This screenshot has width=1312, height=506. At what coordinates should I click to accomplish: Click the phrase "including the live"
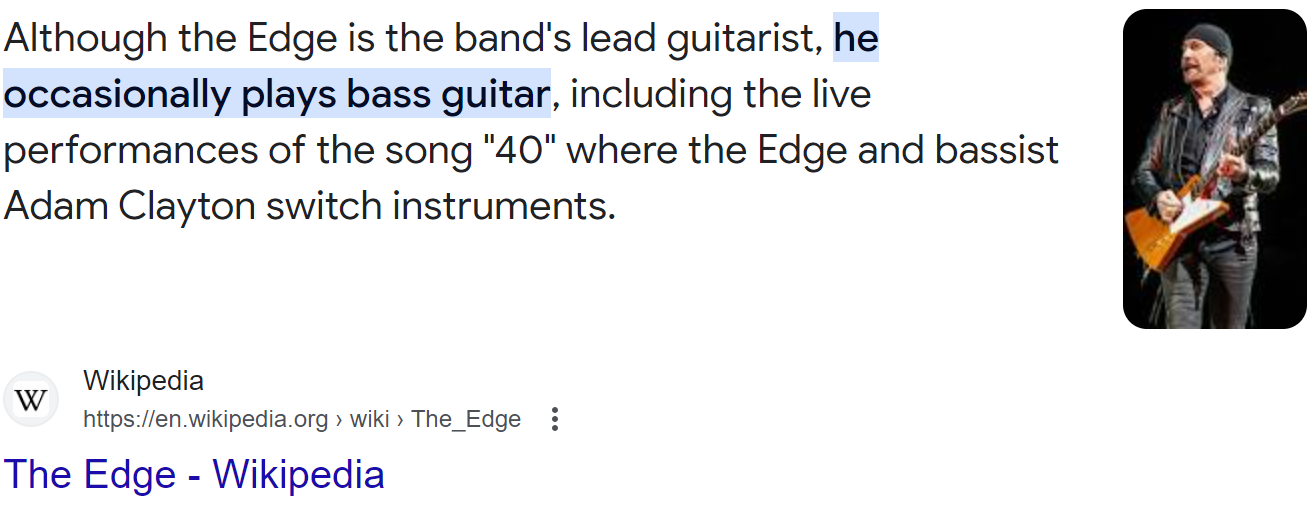pyautogui.click(x=720, y=95)
